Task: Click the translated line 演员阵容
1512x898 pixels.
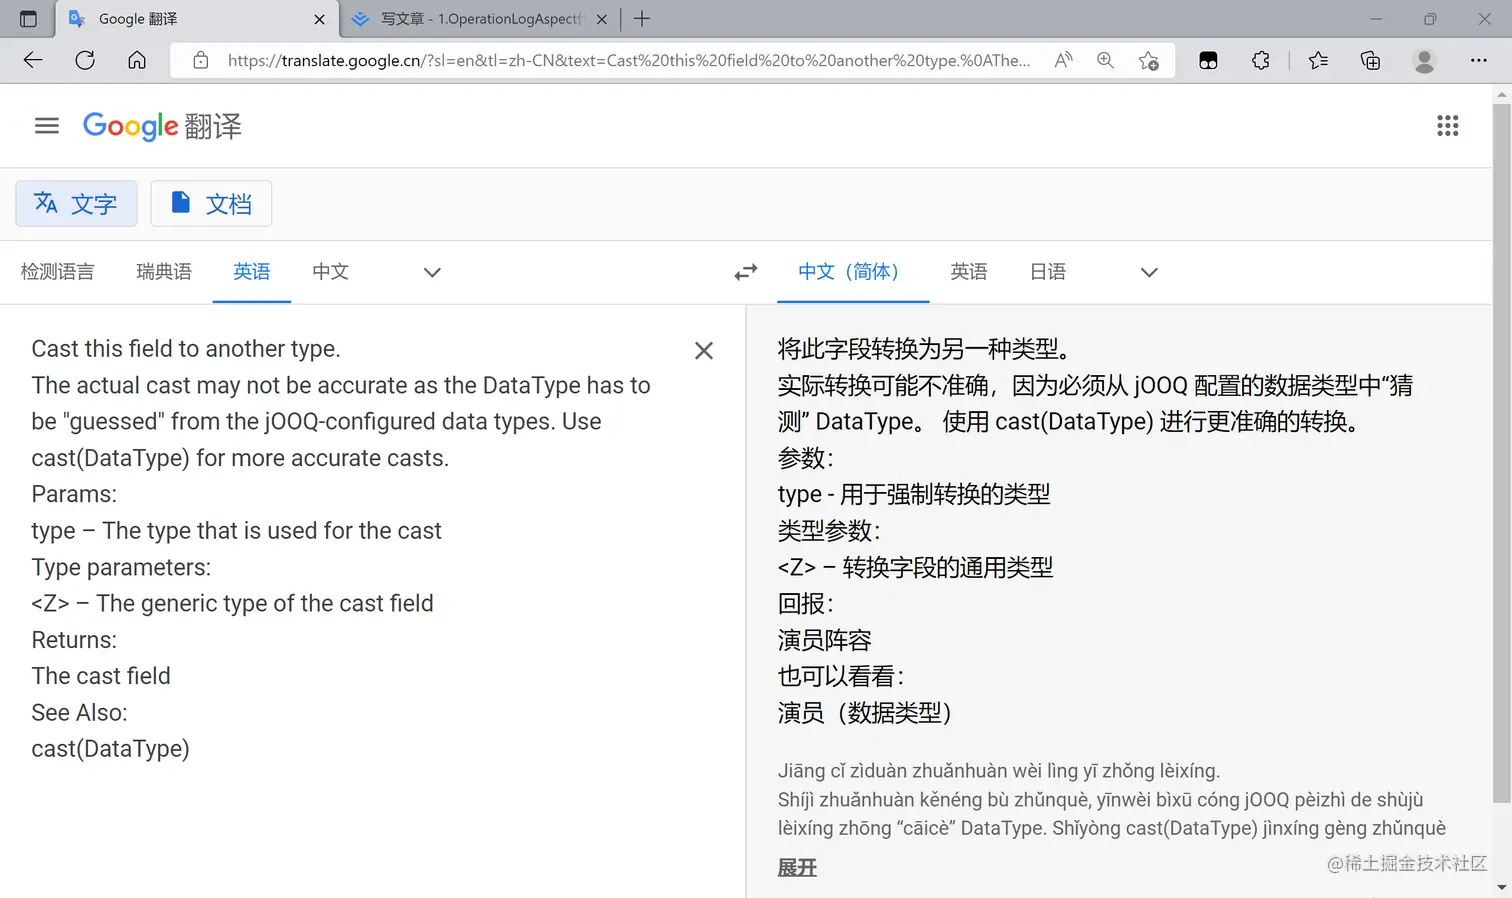Action: coord(825,640)
